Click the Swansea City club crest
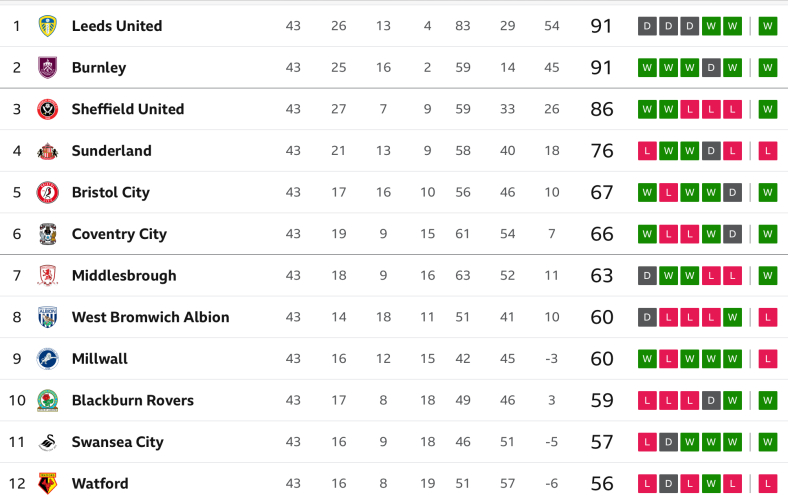 (x=48, y=442)
